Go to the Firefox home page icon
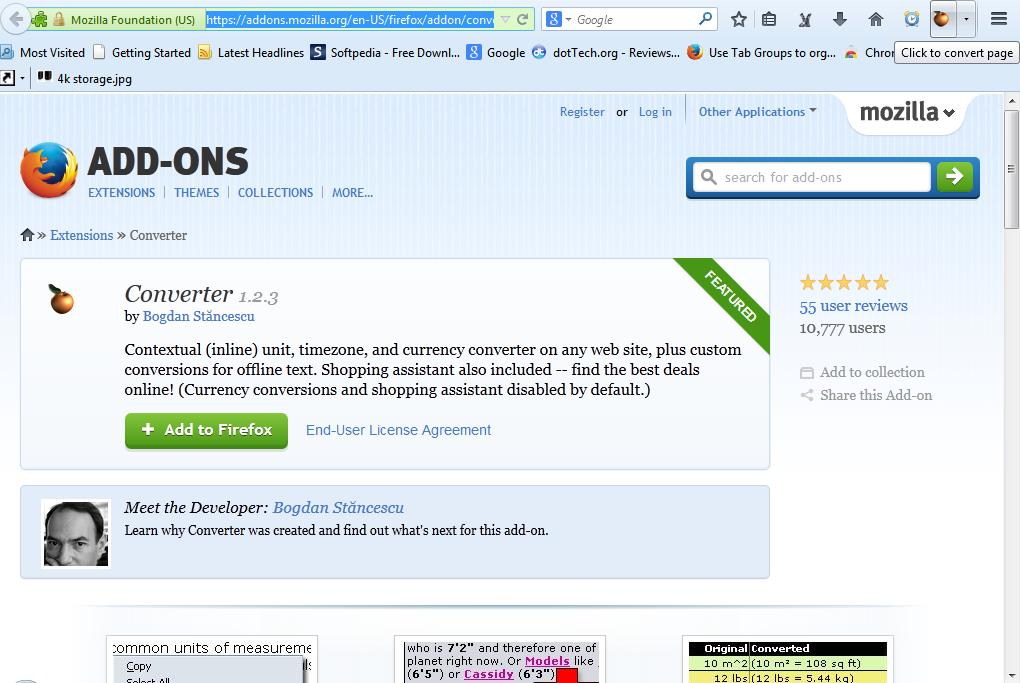This screenshot has height=683, width=1020. pyautogui.click(x=876, y=19)
